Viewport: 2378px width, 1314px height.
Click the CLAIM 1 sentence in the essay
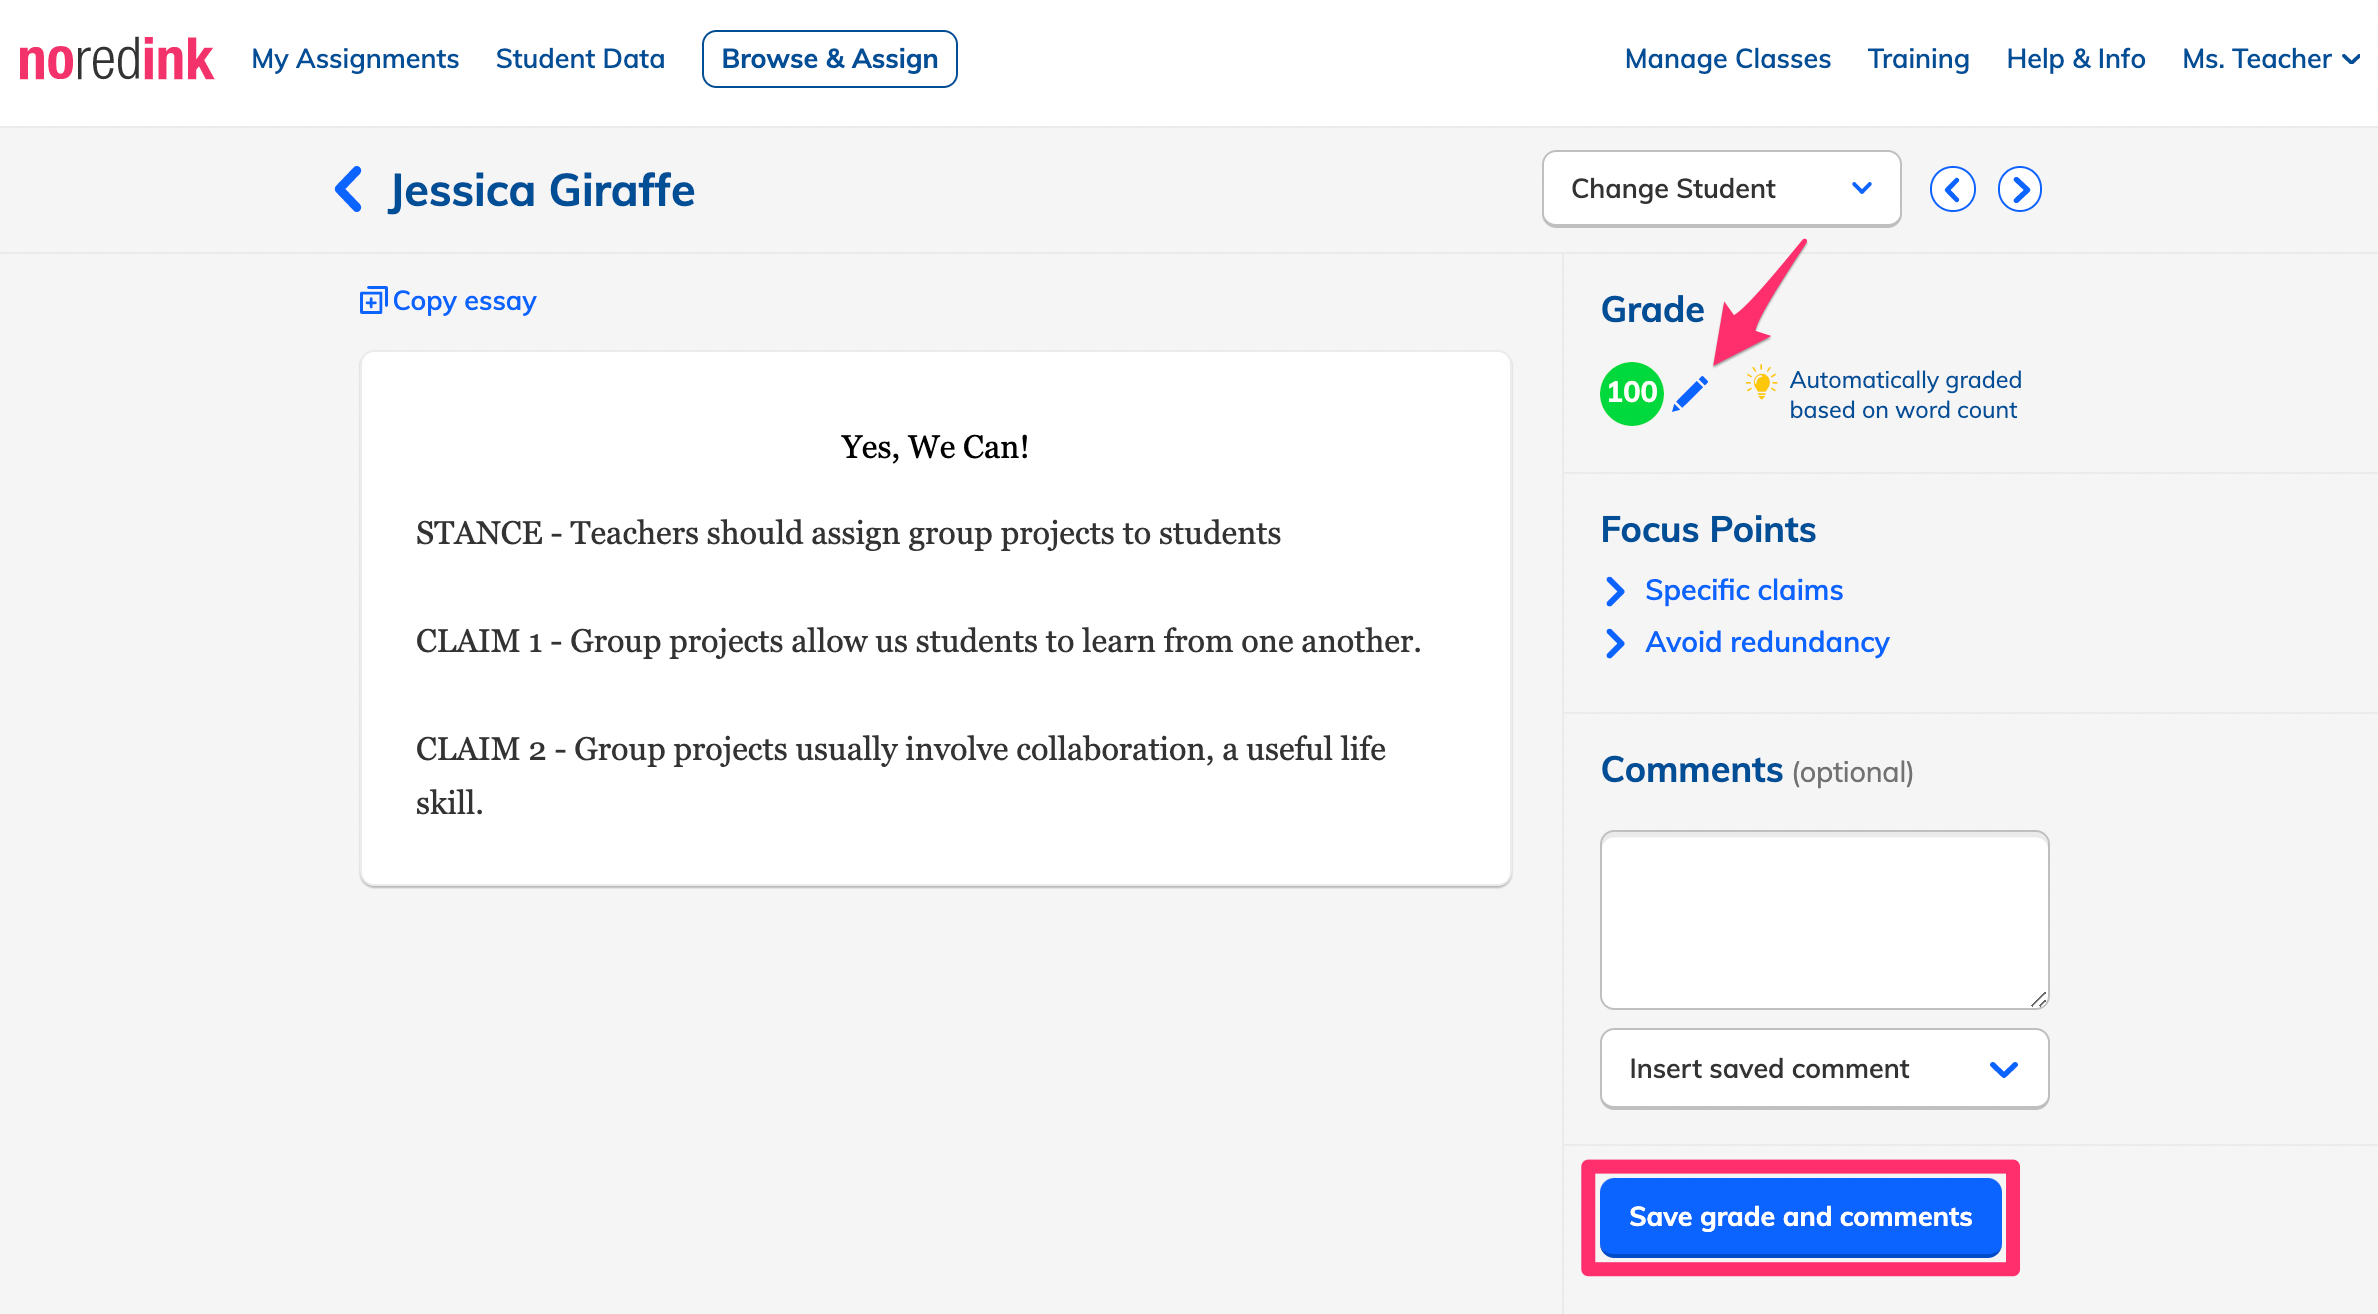point(918,641)
